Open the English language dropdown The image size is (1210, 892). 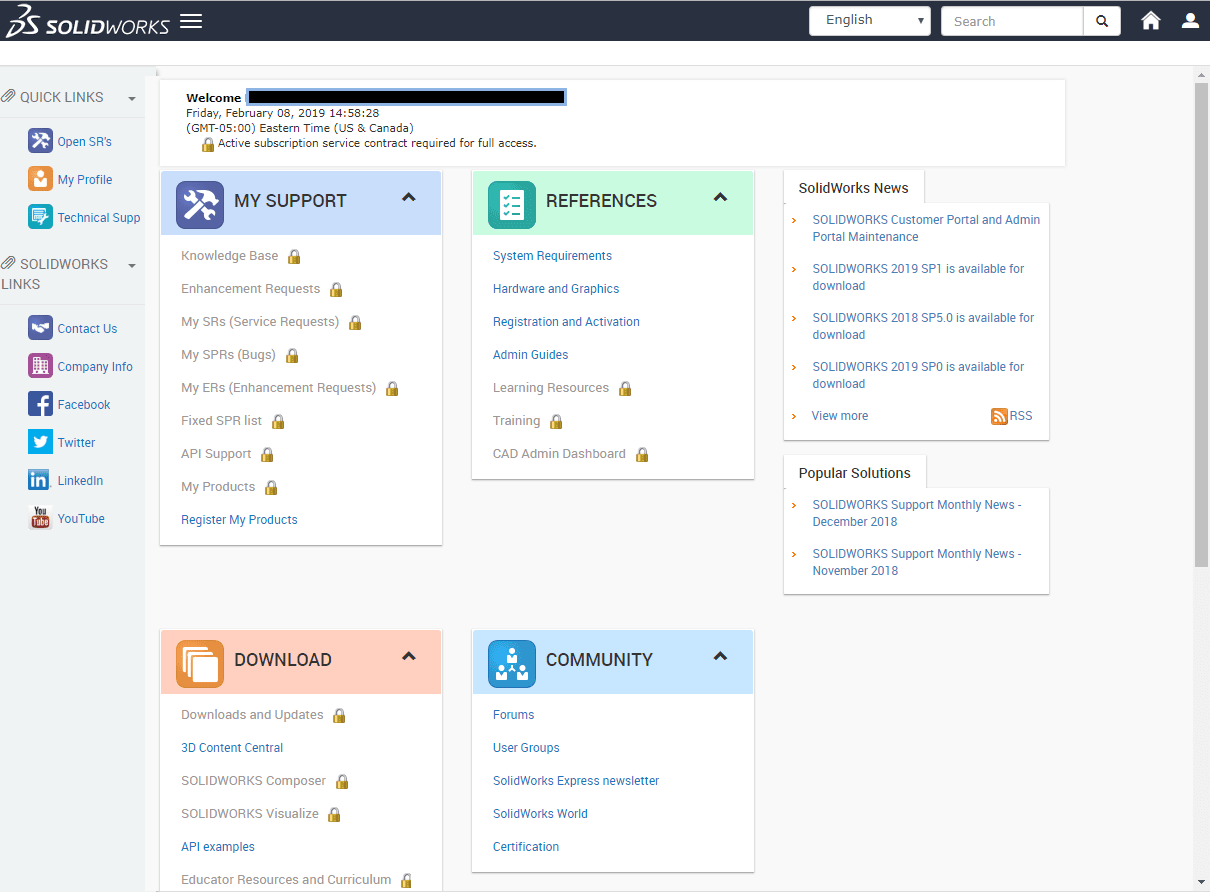(x=870, y=21)
